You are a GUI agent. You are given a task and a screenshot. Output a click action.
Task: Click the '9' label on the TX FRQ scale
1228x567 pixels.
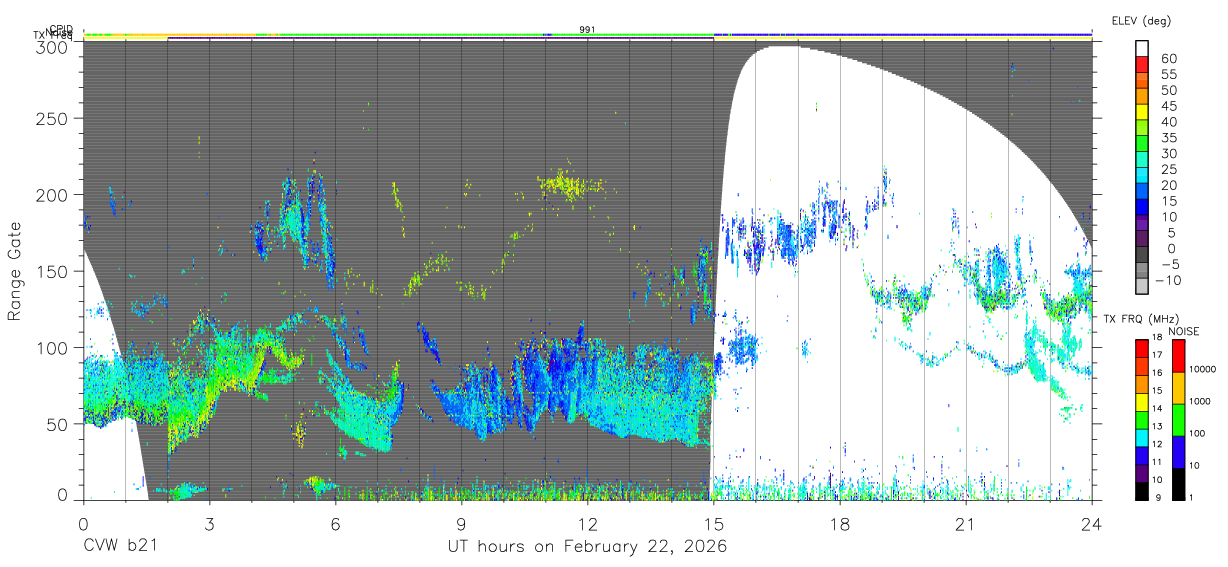1159,498
